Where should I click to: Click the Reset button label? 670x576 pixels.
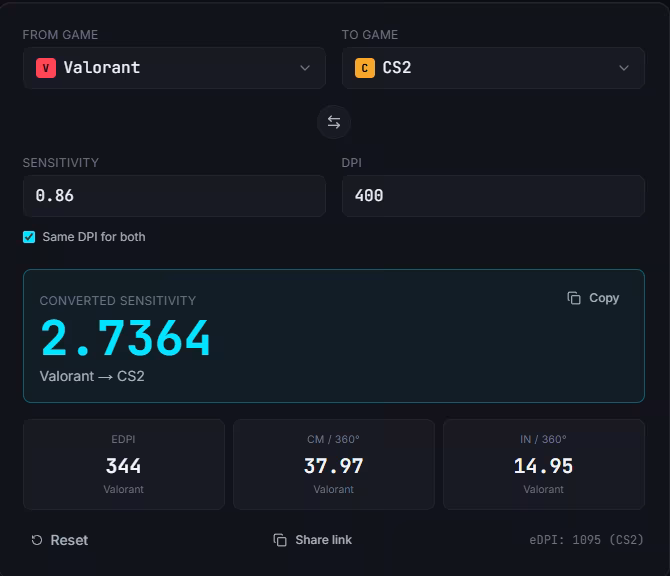pyautogui.click(x=69, y=540)
